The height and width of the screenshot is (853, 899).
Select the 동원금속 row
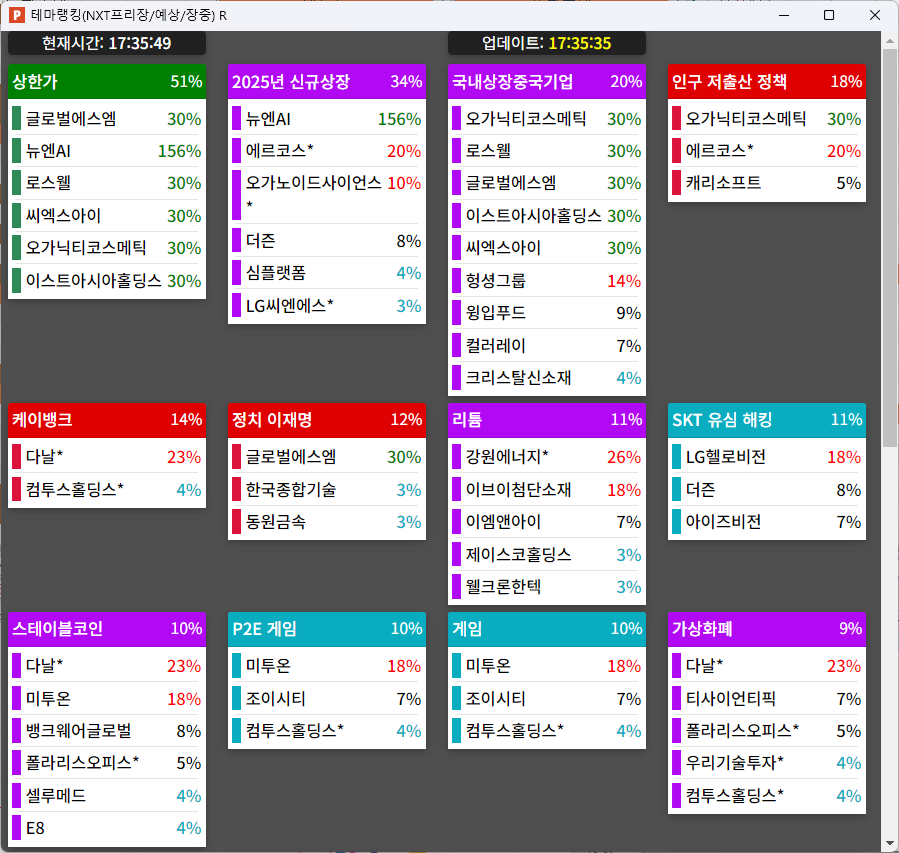327,522
